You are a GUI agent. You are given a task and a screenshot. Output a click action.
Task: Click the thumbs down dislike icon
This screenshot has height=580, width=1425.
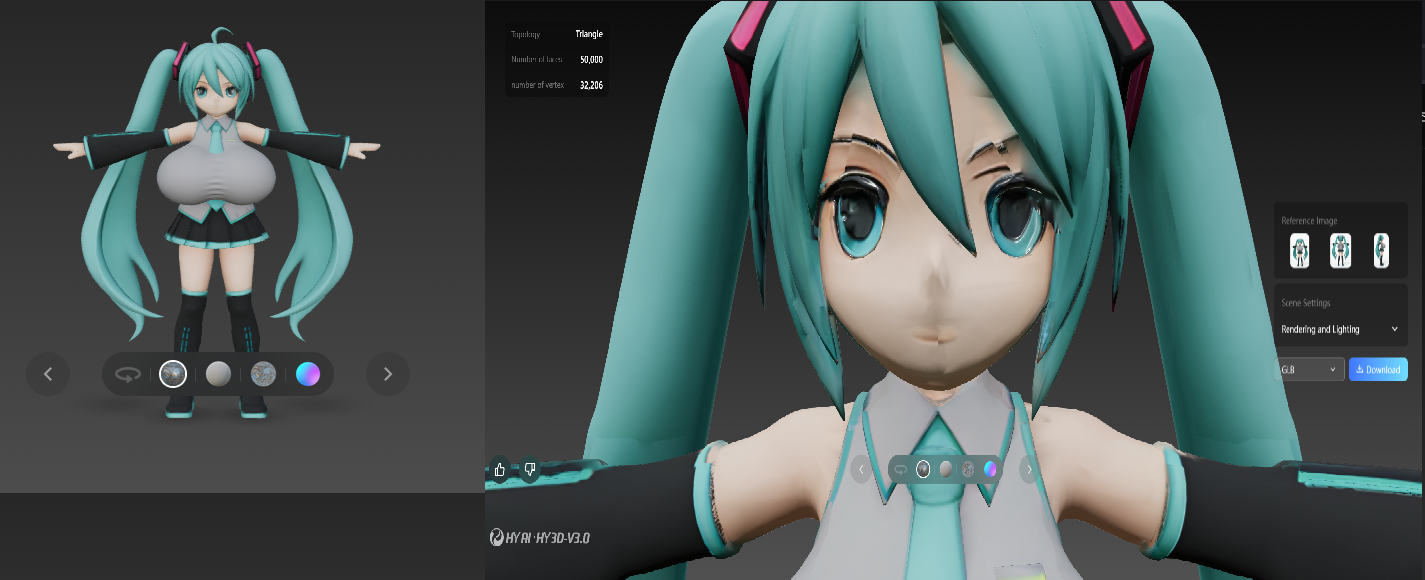pos(530,468)
